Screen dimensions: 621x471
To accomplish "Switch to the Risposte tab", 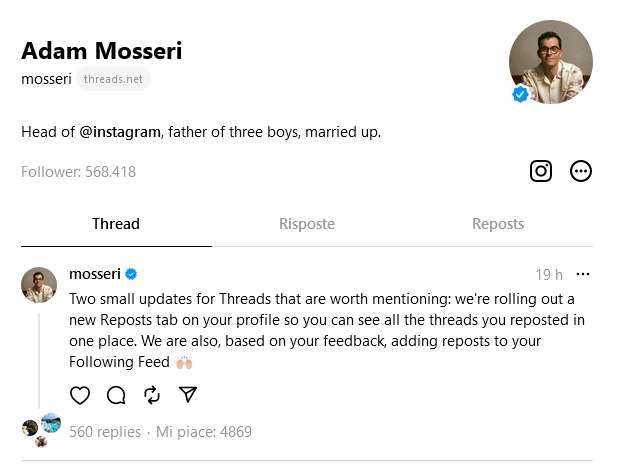I will [x=307, y=224].
